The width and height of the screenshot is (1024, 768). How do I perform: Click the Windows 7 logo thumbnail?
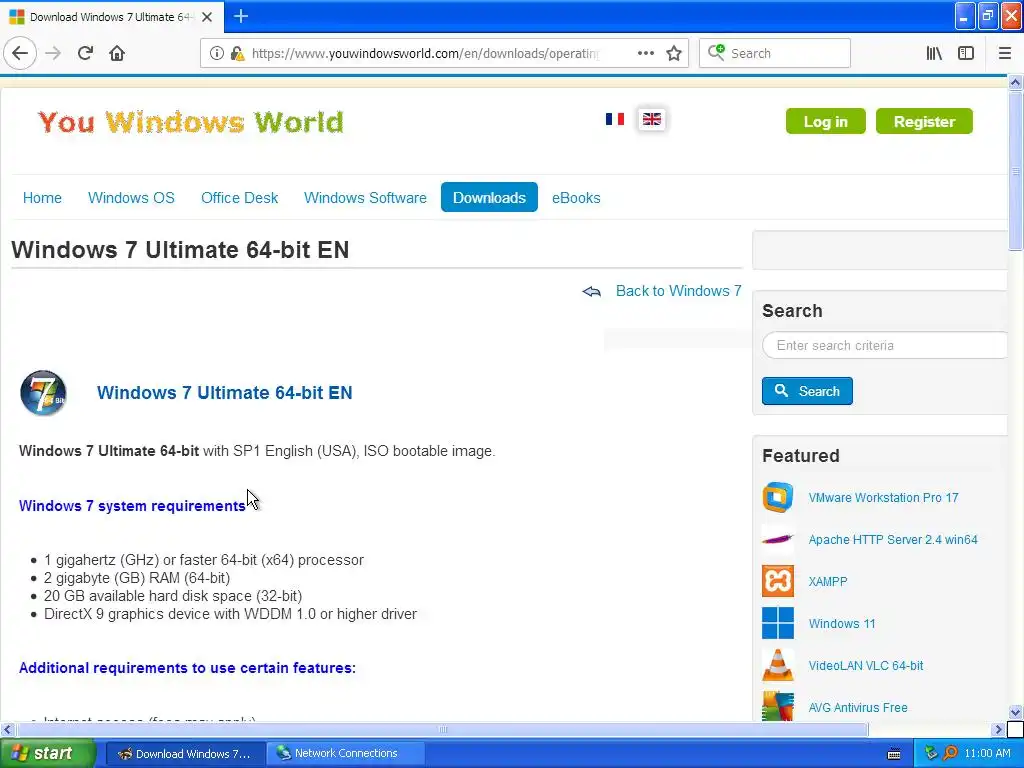click(x=43, y=392)
